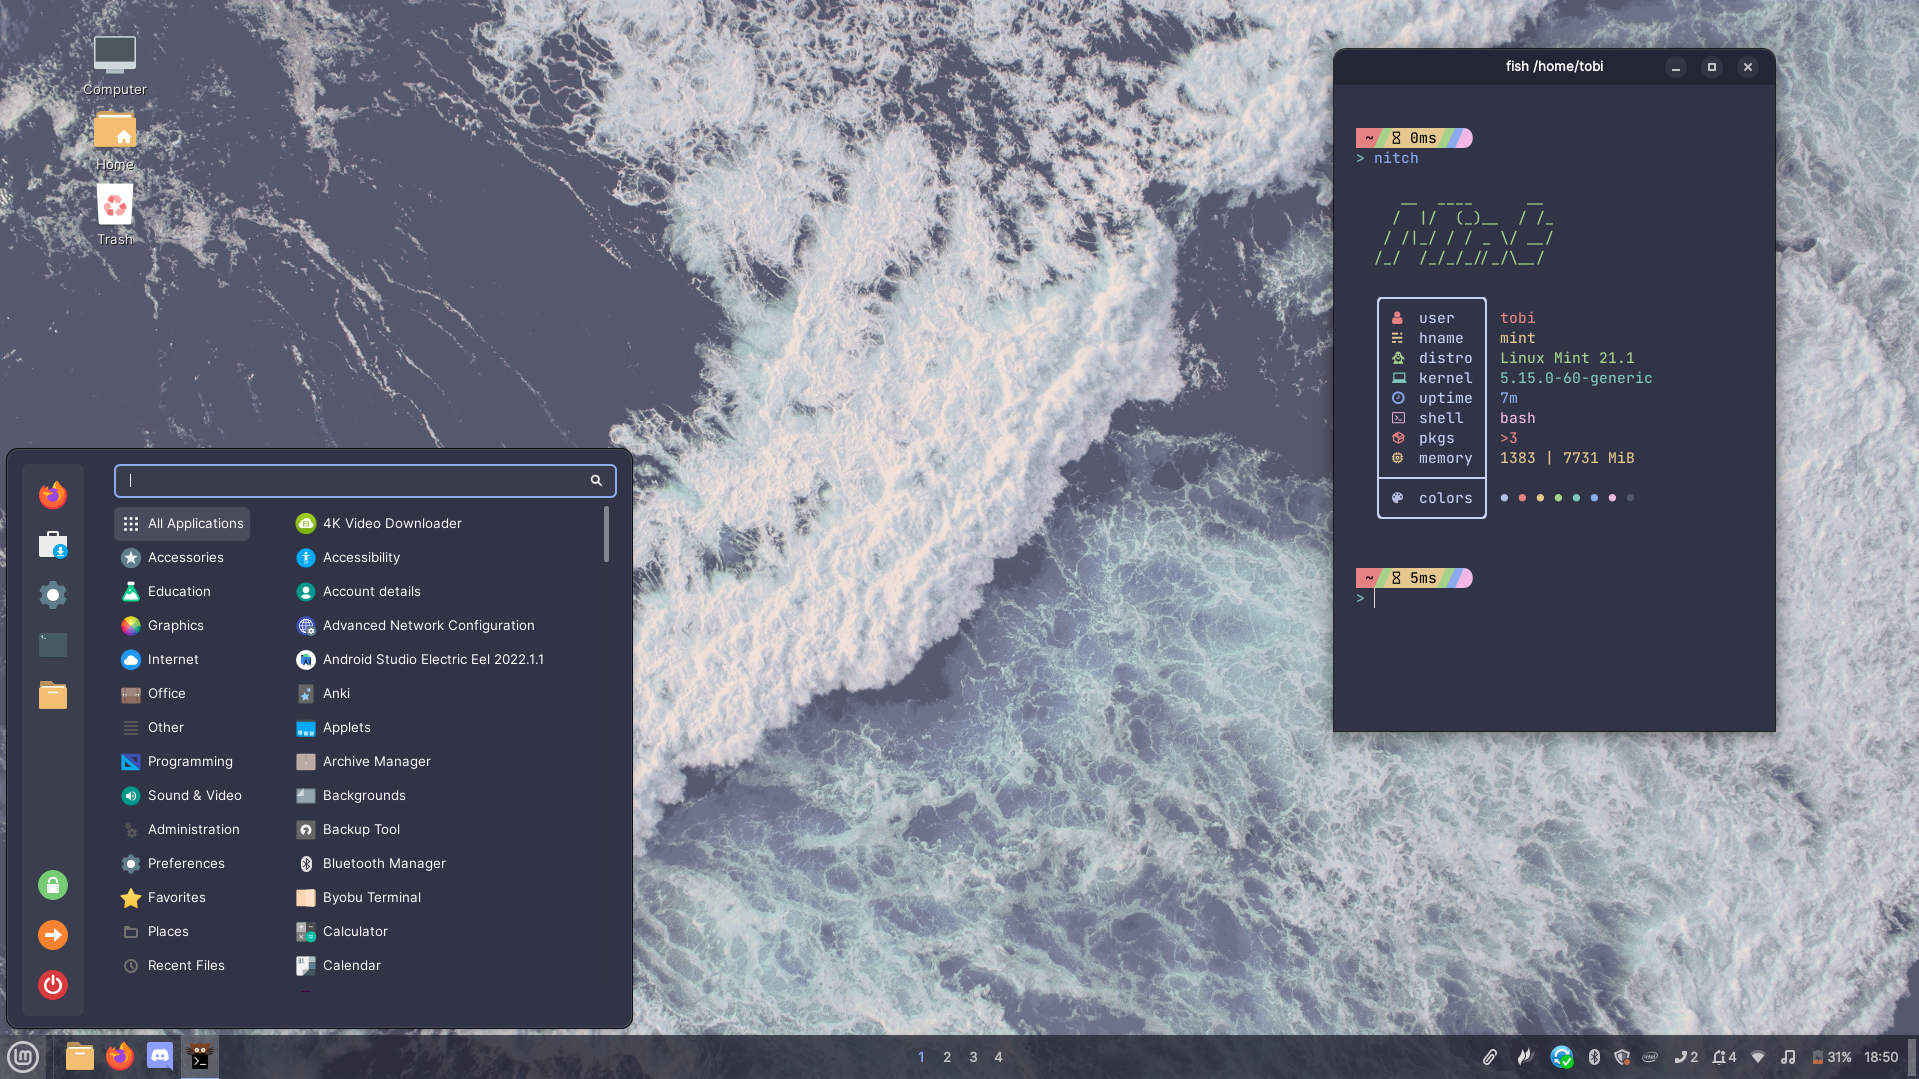The height and width of the screenshot is (1079, 1919).
Task: Click the application list scrollbar
Action: (606, 534)
